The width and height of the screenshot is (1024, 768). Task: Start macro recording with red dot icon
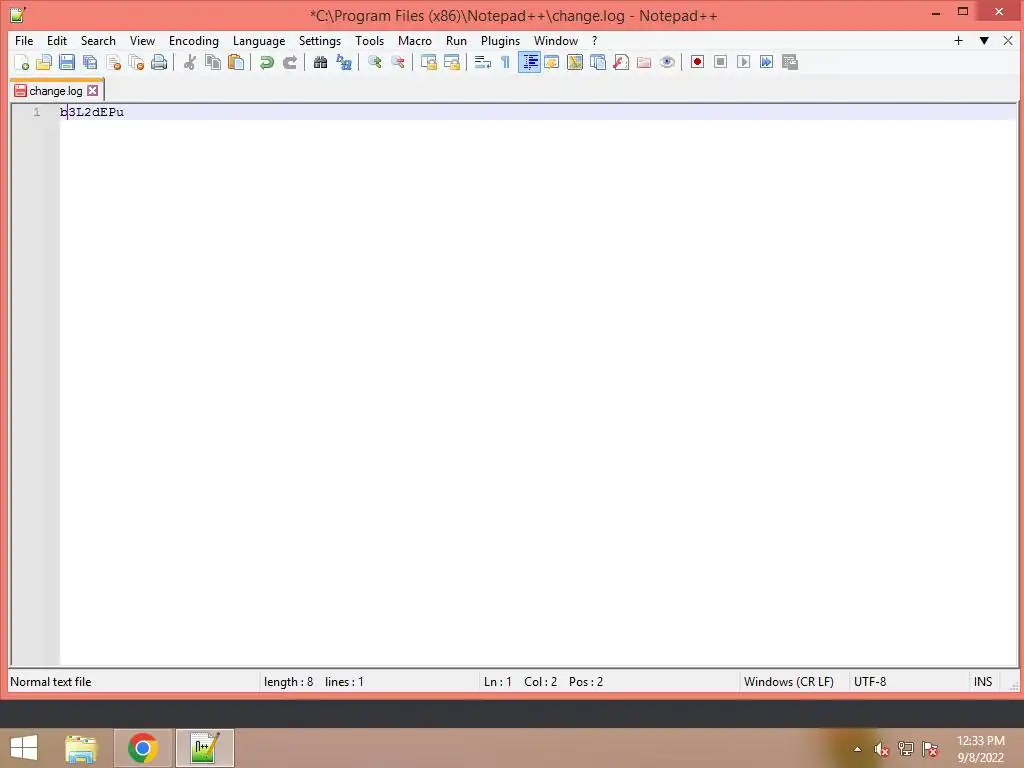[697, 62]
